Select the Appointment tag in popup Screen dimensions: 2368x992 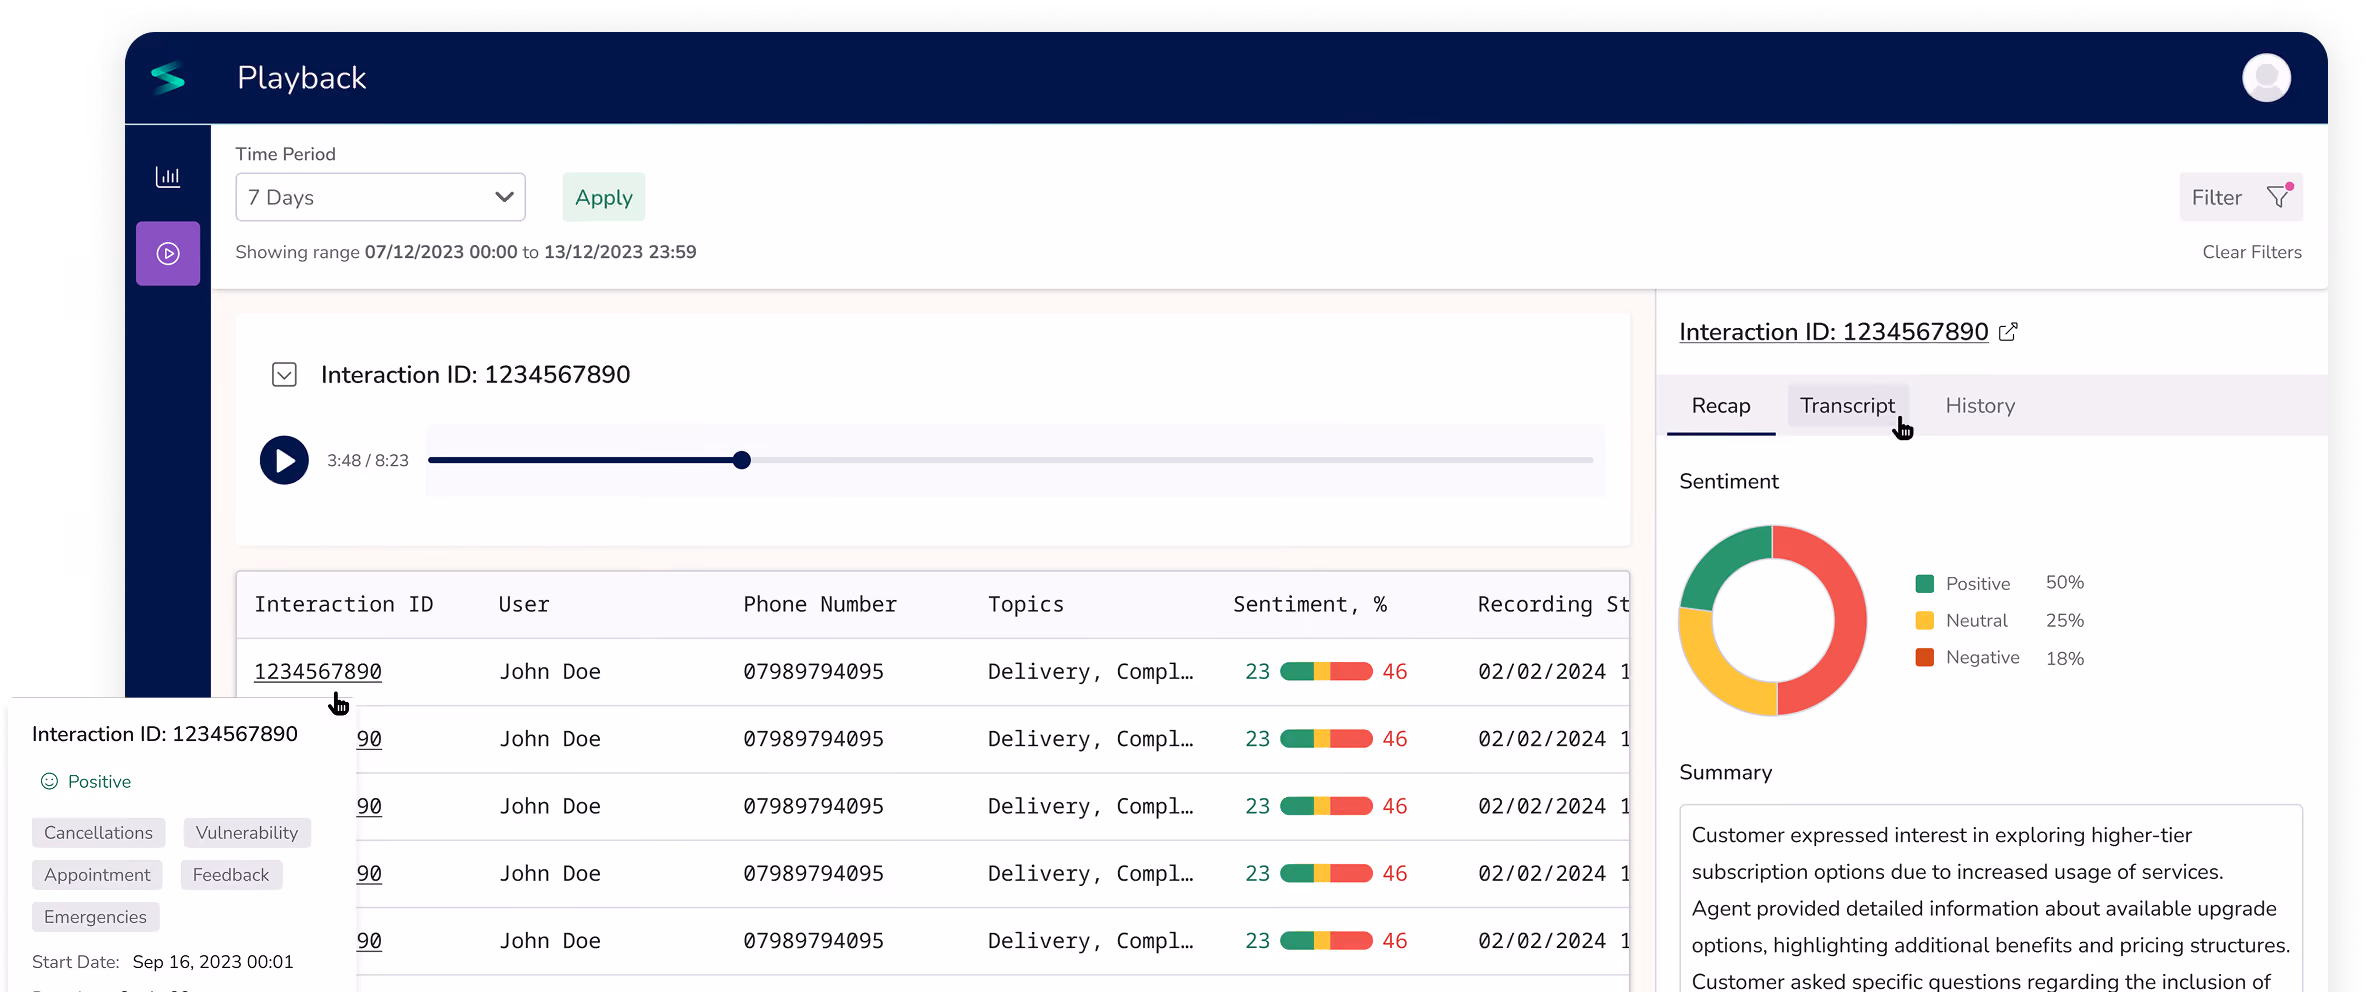coord(97,875)
